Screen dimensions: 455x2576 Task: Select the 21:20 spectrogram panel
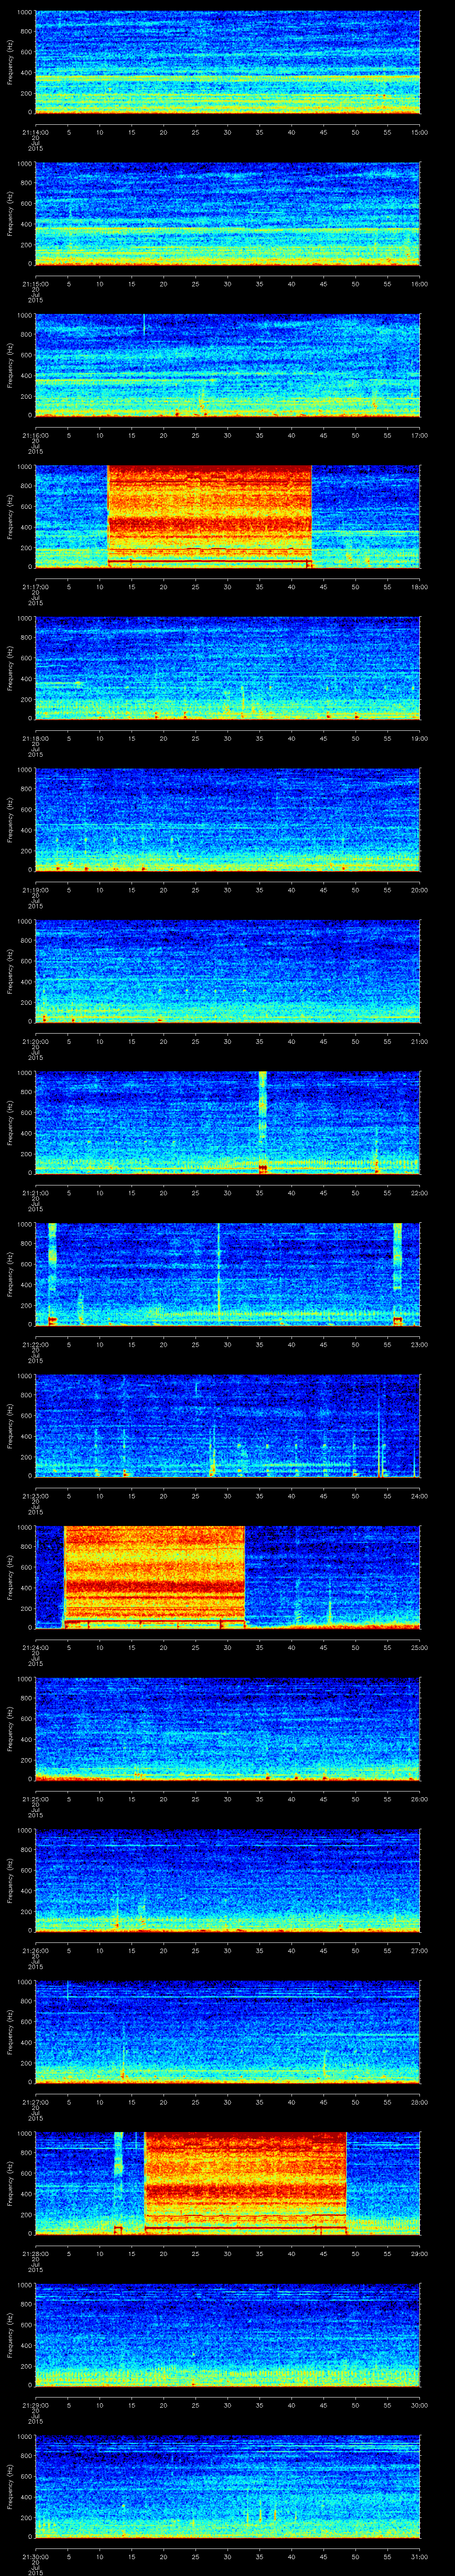pos(227,969)
